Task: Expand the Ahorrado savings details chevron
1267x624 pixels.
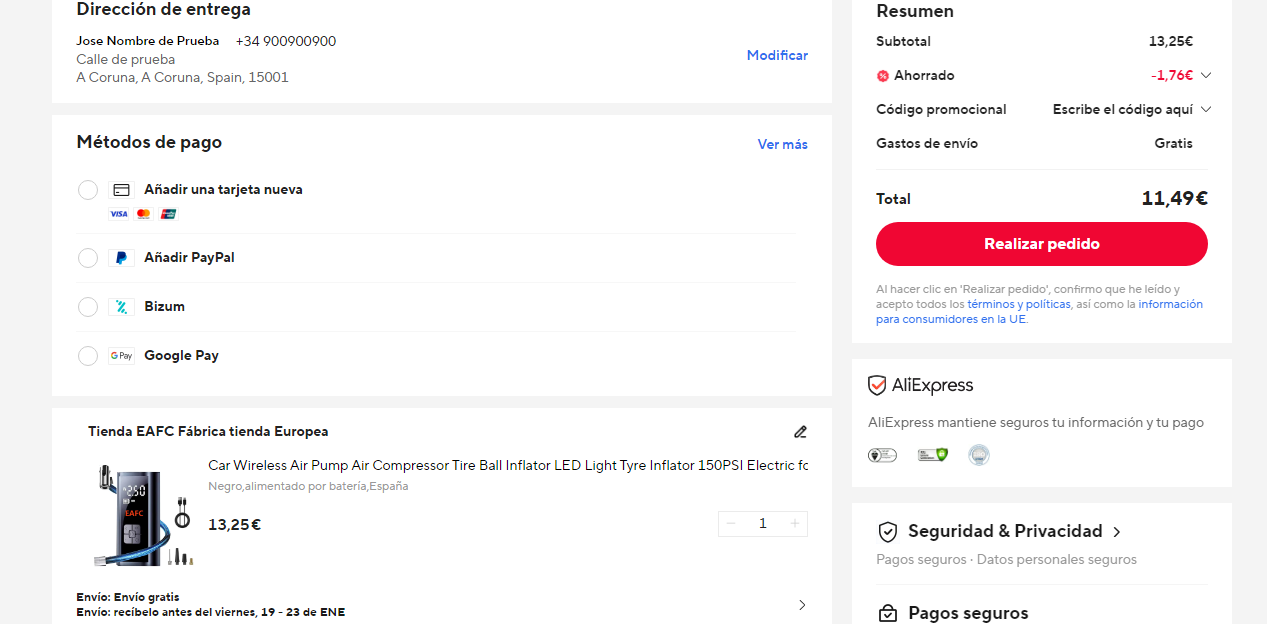Action: click(1206, 76)
